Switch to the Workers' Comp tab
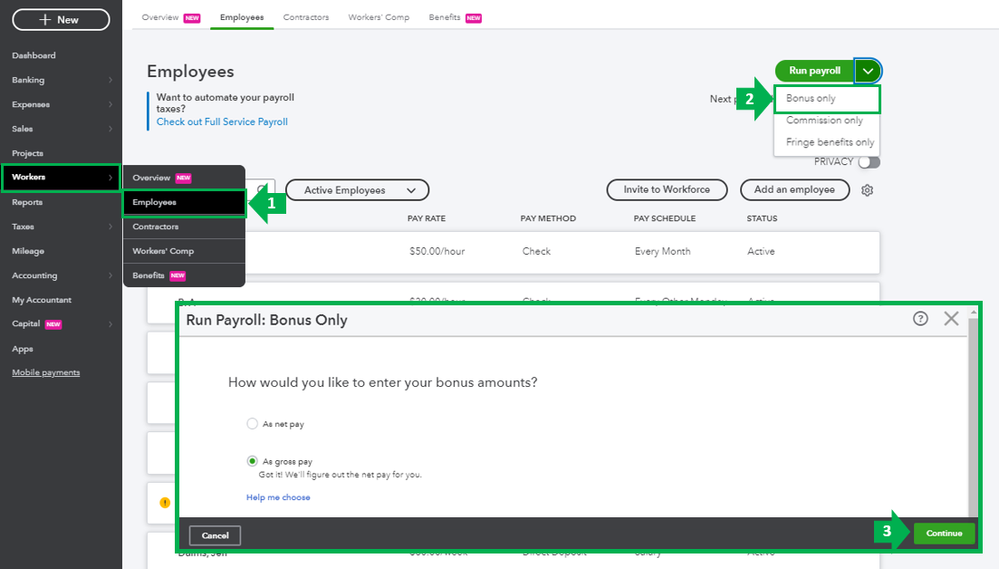This screenshot has width=999, height=569. [x=378, y=17]
